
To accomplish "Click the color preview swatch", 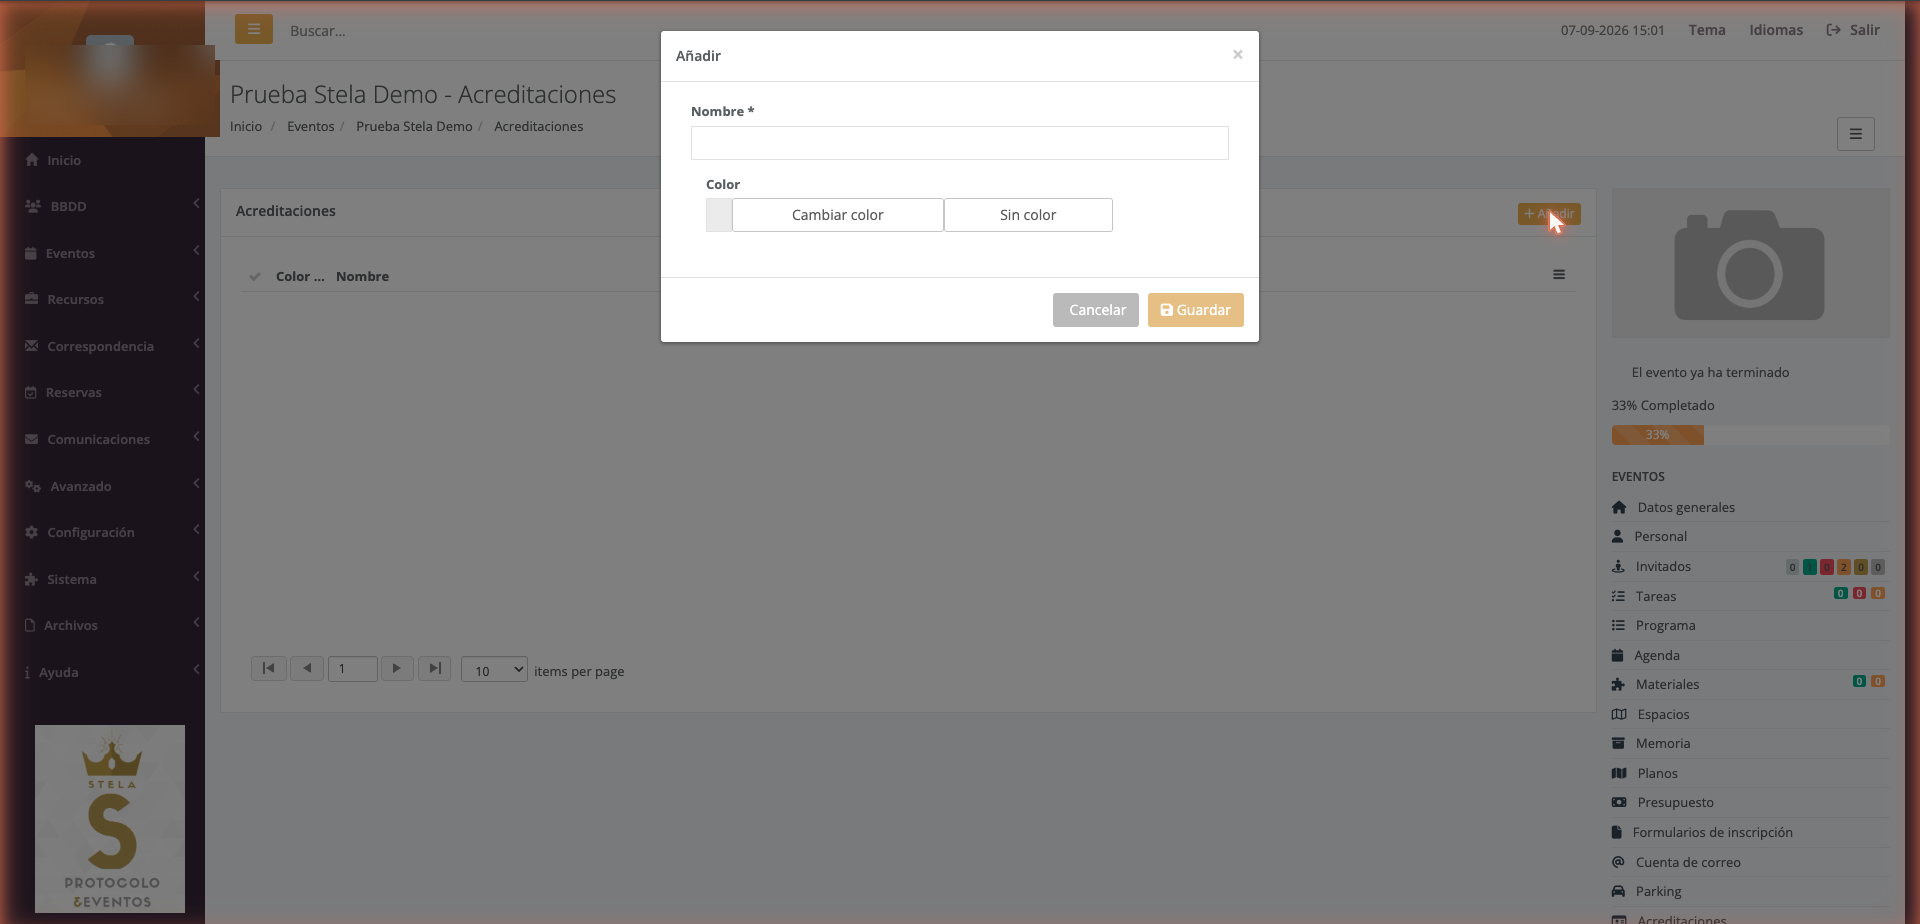I will click(x=719, y=215).
